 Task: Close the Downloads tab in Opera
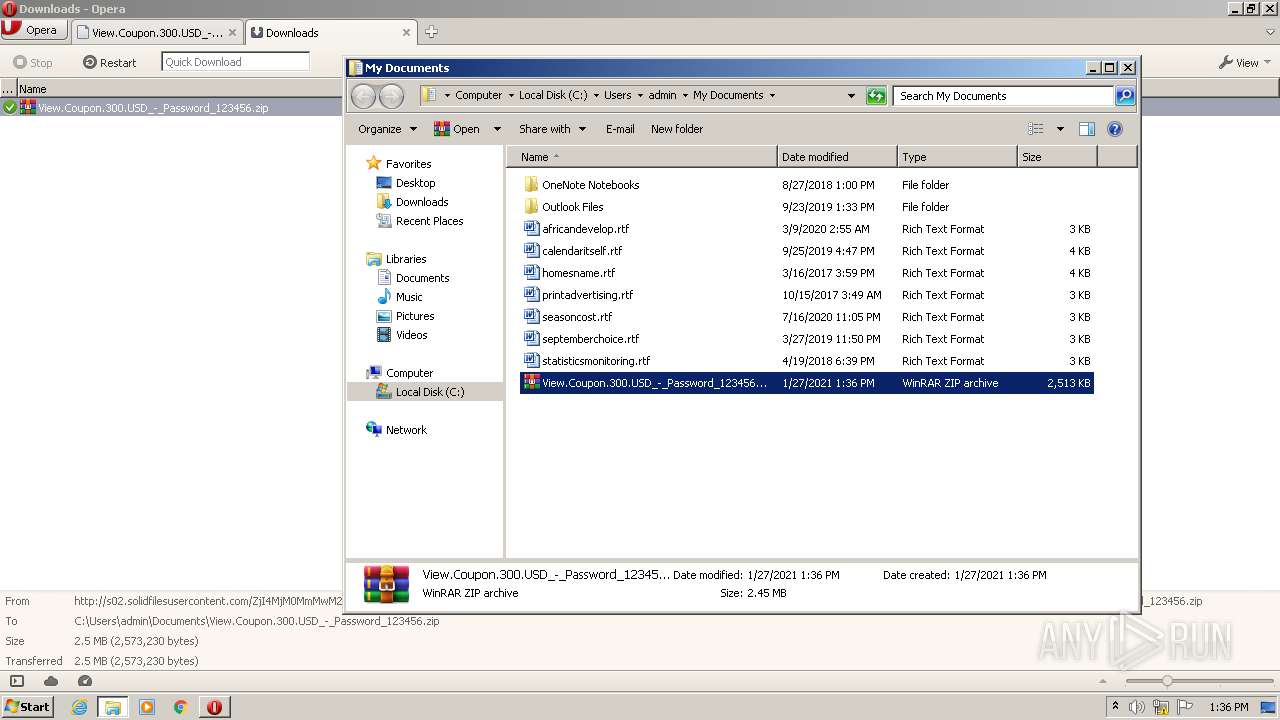pos(406,32)
